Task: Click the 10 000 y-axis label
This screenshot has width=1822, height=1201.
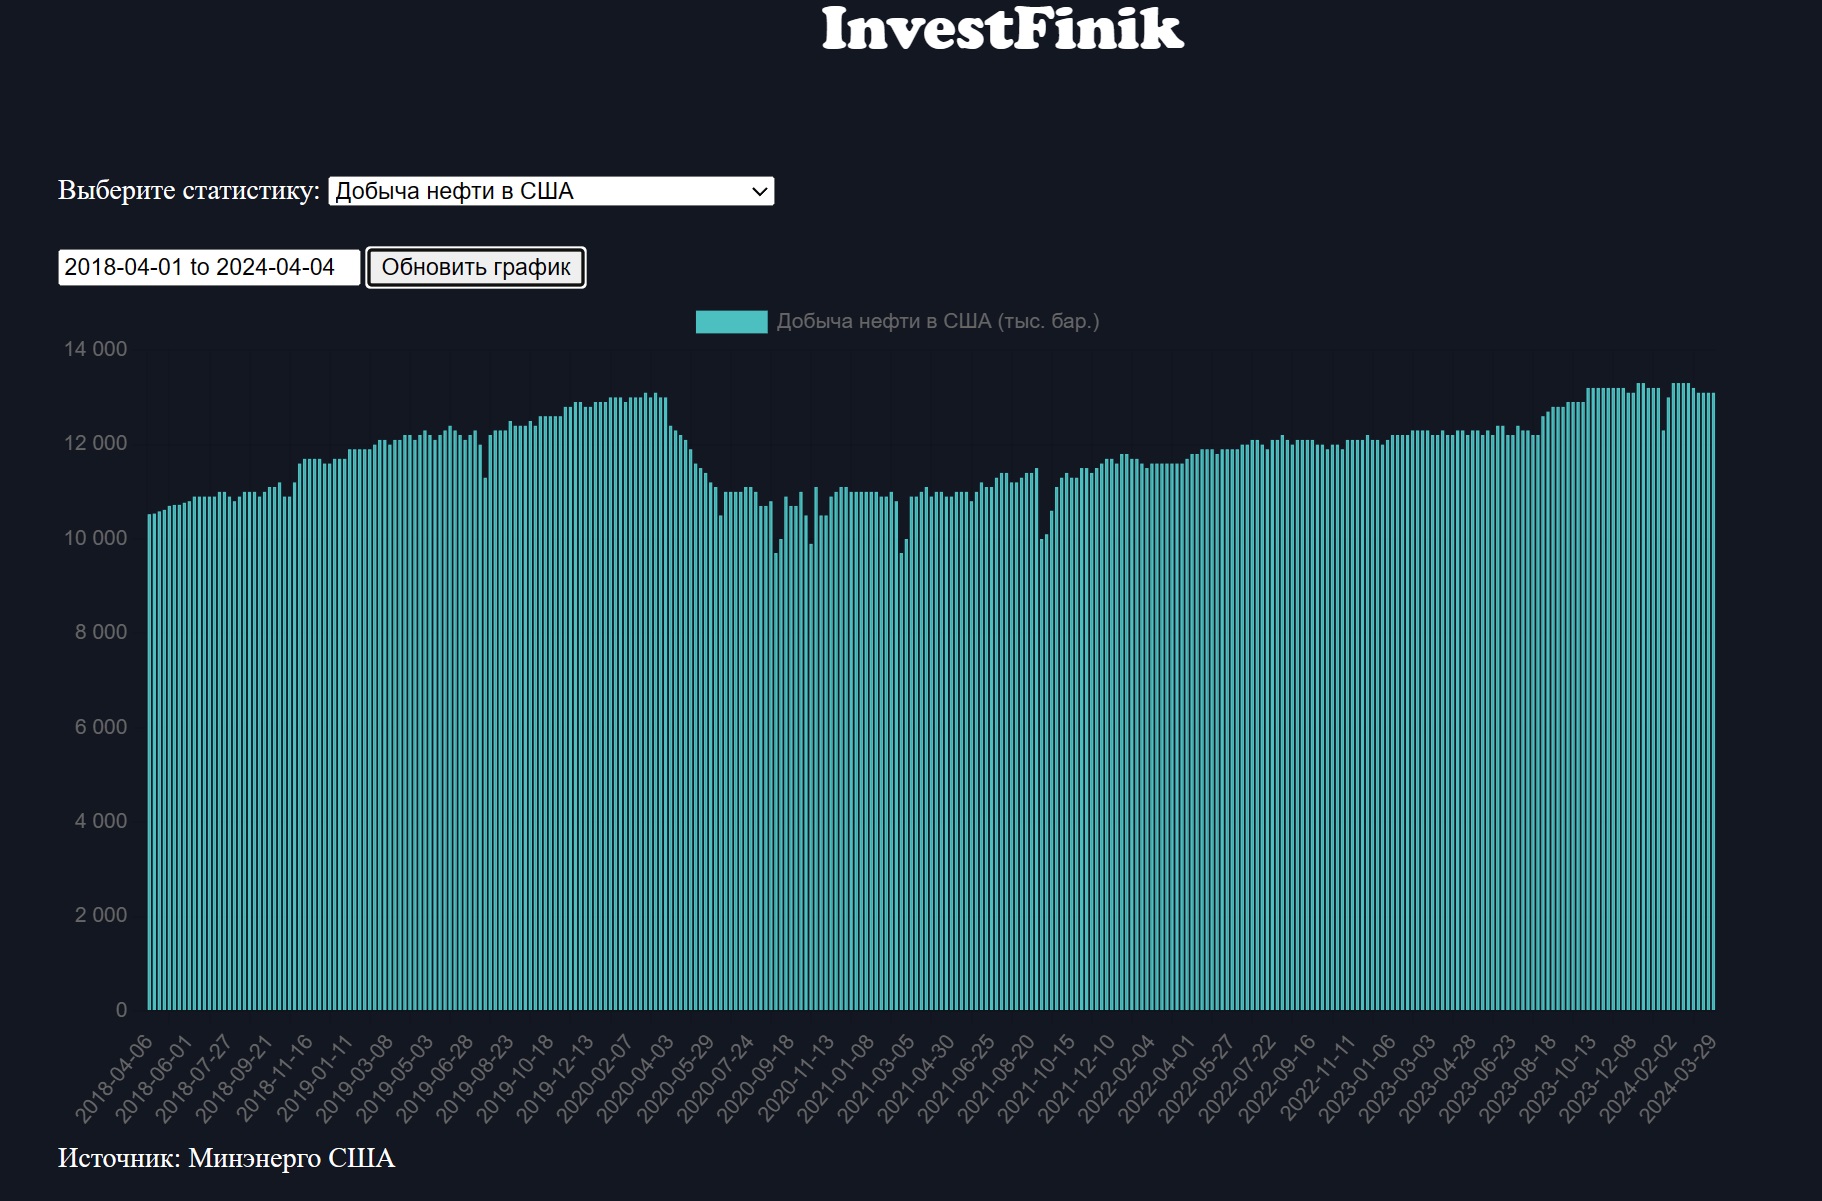Action: click(96, 538)
